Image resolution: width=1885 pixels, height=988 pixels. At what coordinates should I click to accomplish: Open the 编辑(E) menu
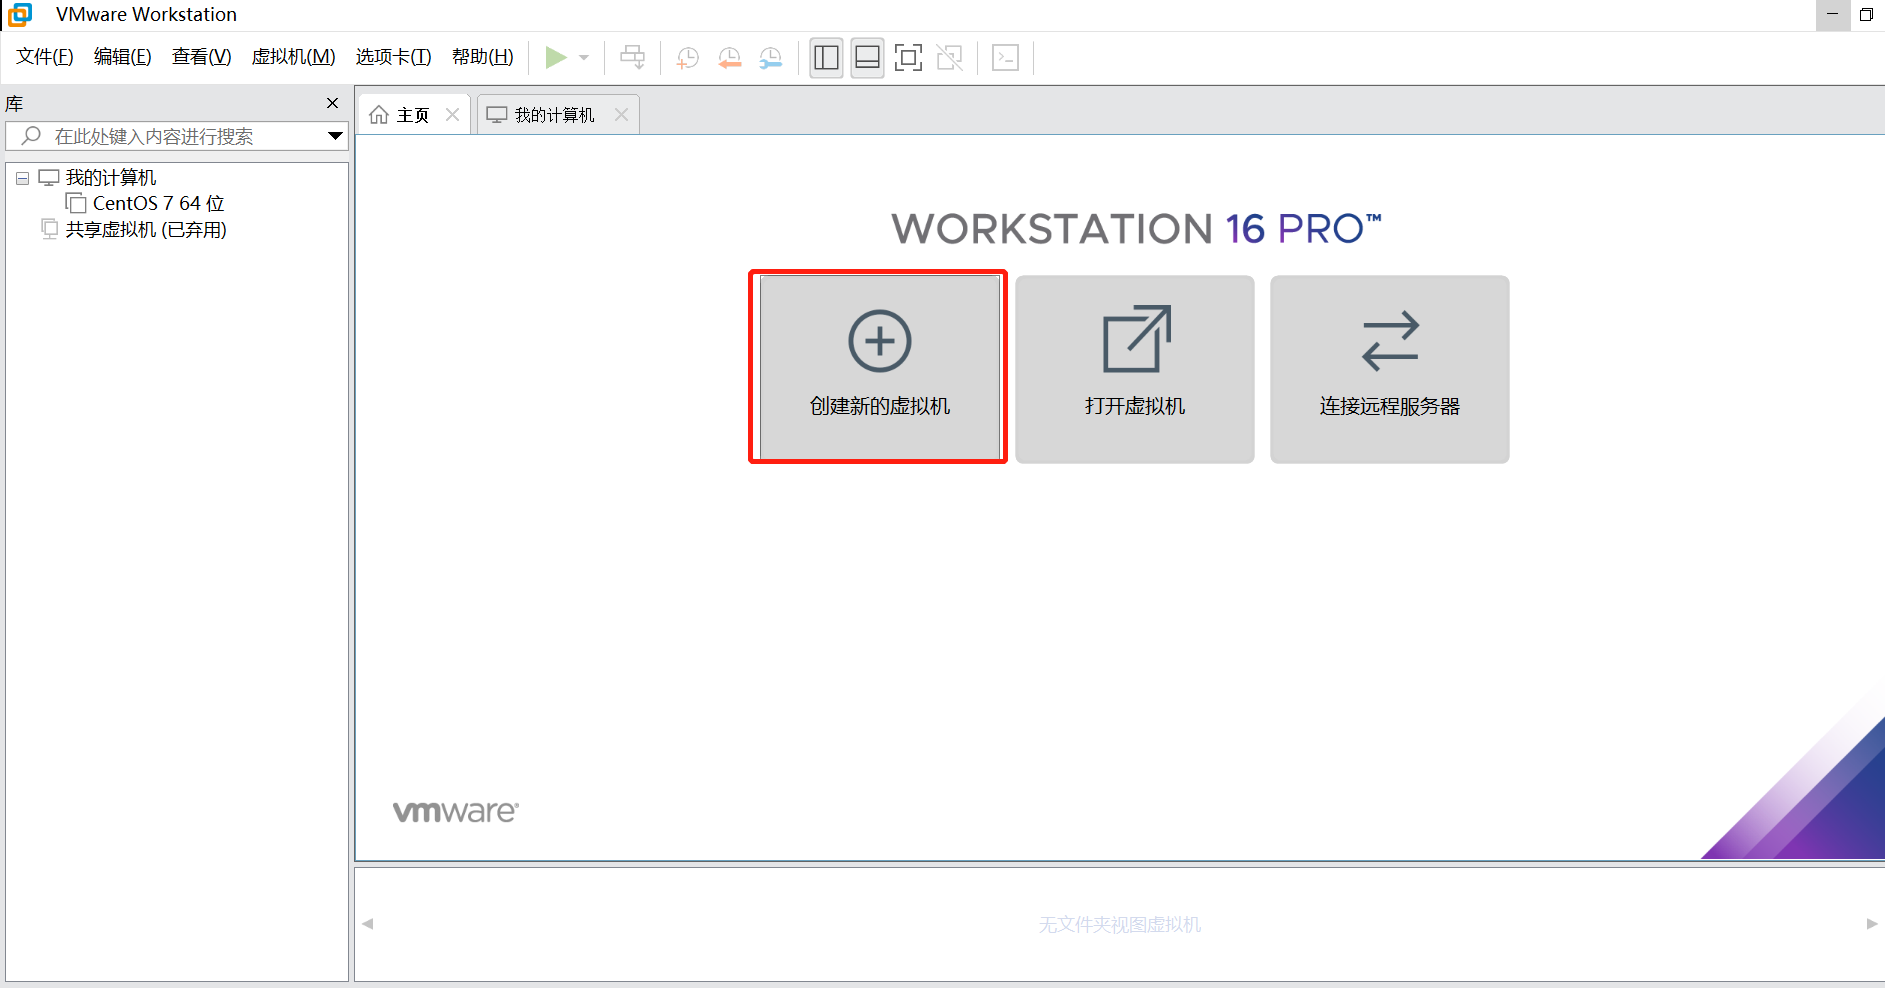(123, 57)
